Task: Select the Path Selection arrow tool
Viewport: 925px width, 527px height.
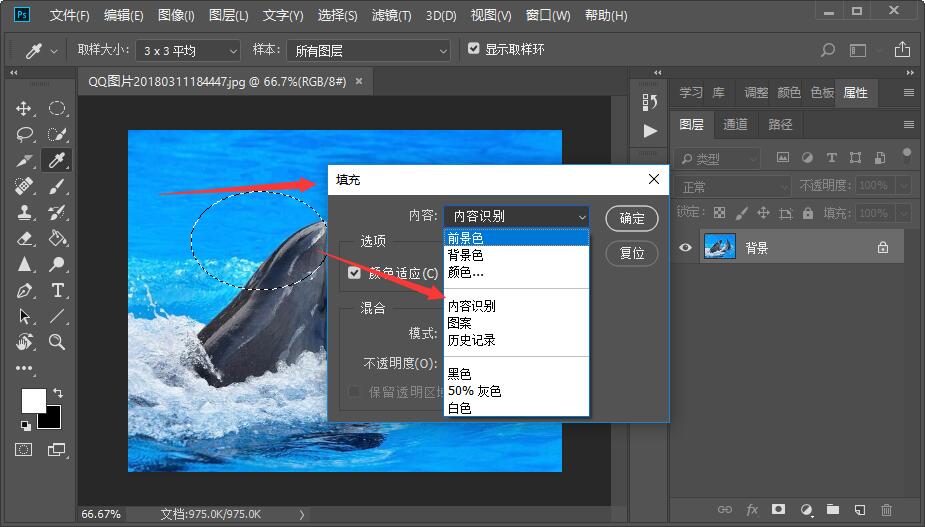Action: coord(24,316)
